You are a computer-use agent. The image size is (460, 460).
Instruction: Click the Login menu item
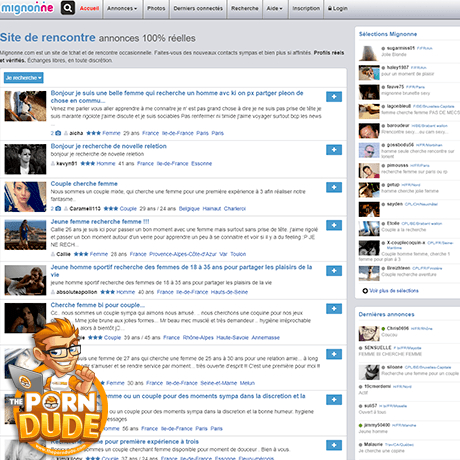pos(338,8)
